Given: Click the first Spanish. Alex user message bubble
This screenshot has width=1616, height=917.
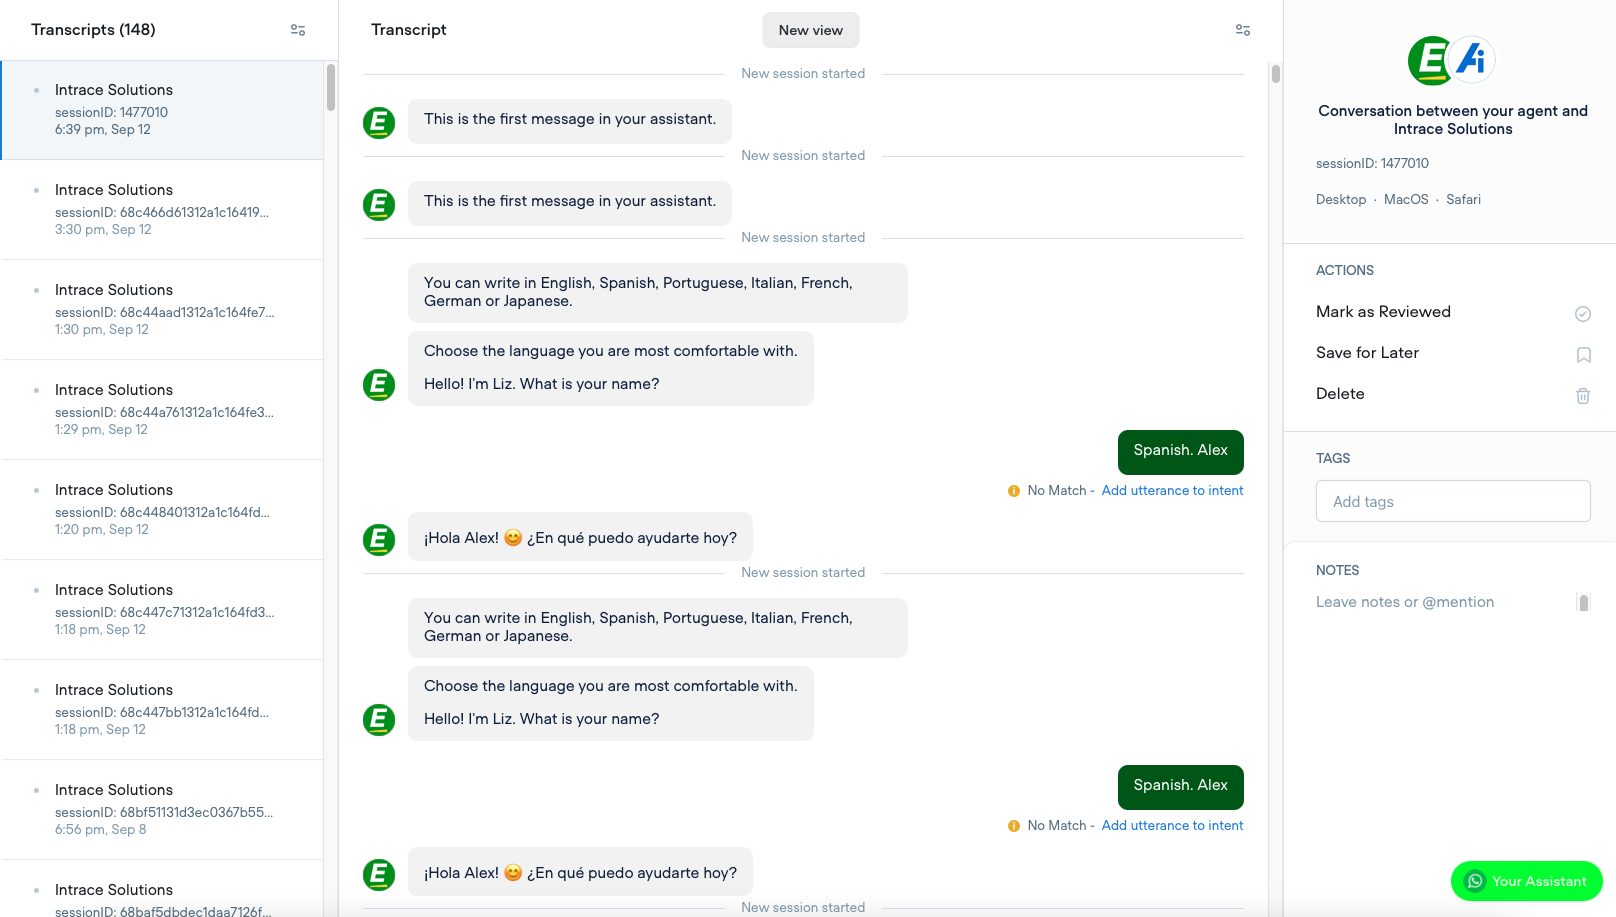Looking at the screenshot, I should (x=1180, y=452).
